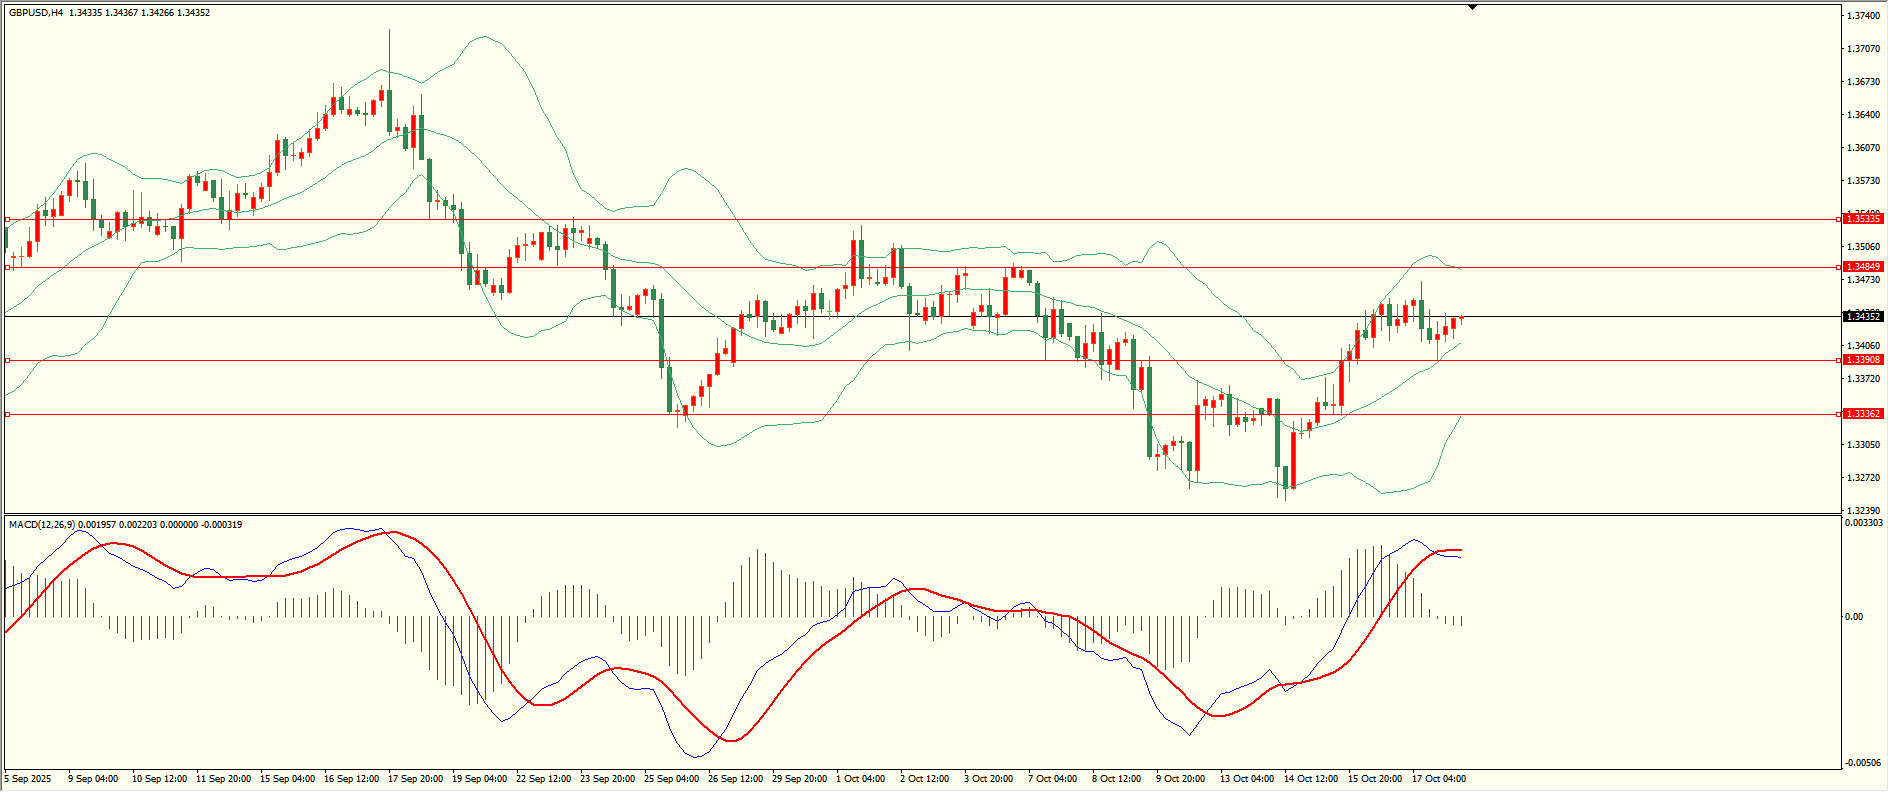Click the 1.37400 label on price axis
Image resolution: width=1889 pixels, height=792 pixels.
tap(1861, 16)
